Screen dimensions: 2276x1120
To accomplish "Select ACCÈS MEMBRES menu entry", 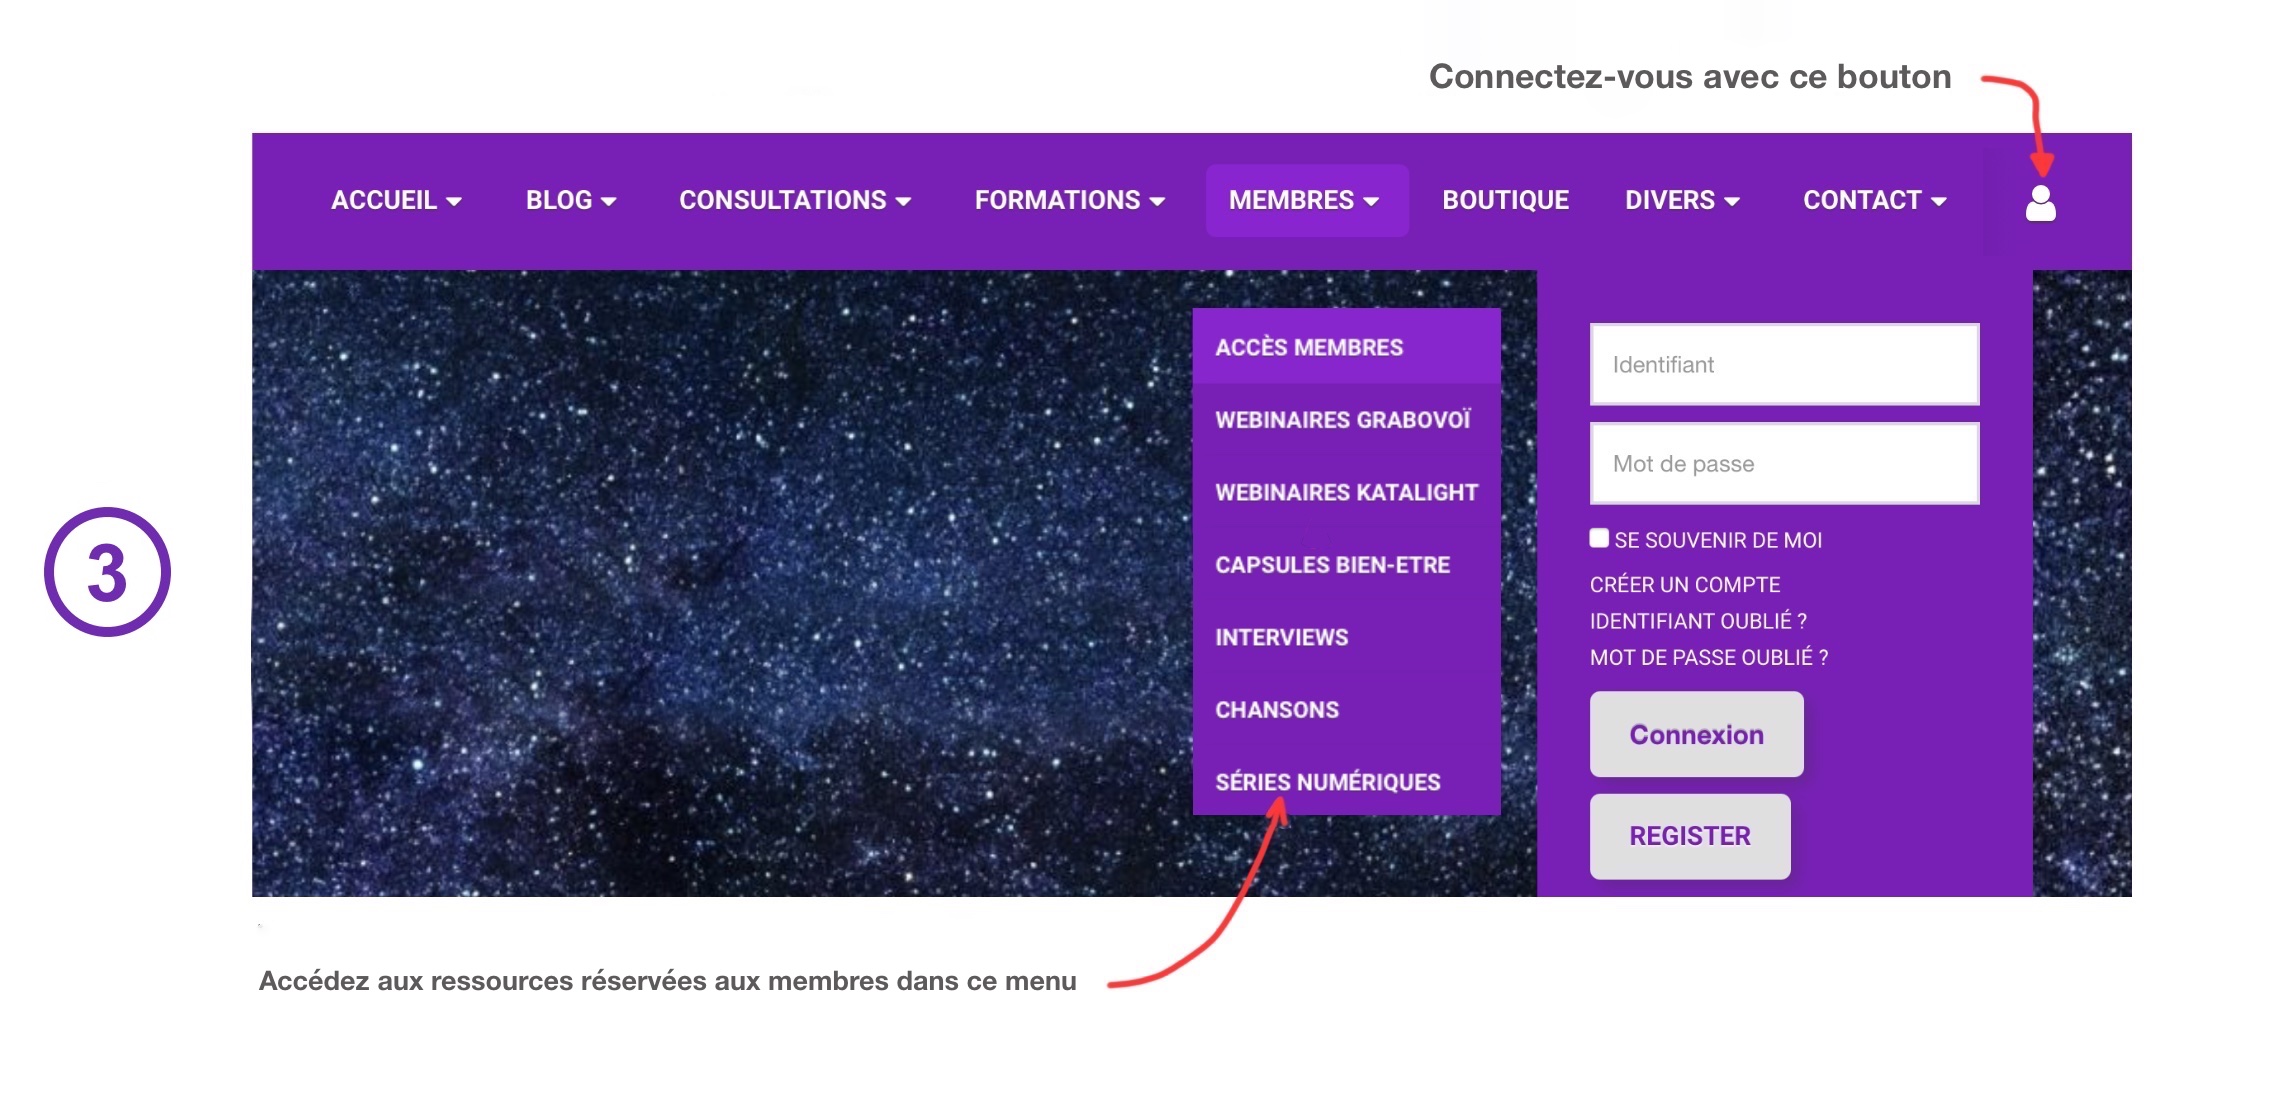I will [x=1346, y=347].
